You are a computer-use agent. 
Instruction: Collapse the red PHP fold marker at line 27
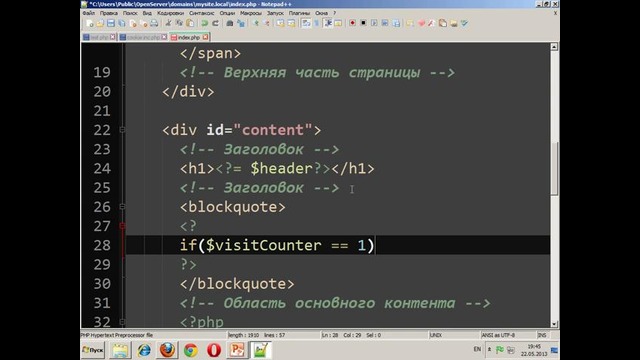pos(122,226)
